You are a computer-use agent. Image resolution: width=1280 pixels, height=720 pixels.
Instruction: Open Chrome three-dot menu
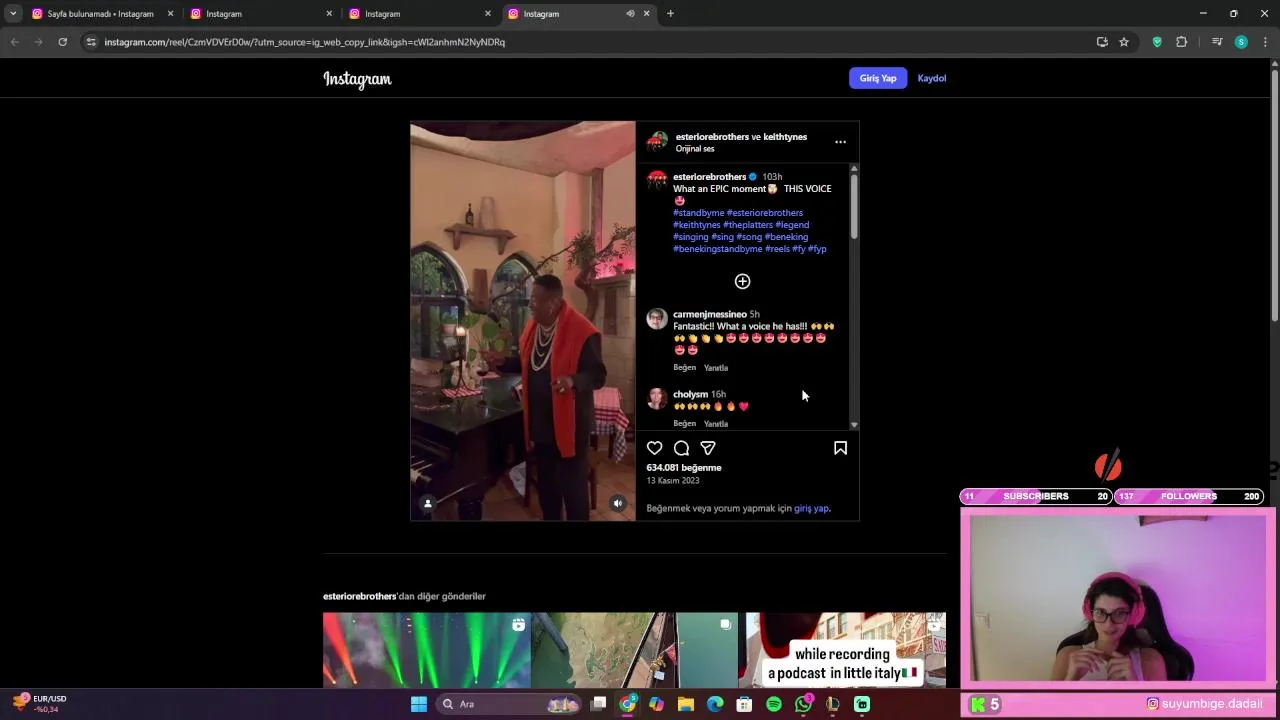1265,42
